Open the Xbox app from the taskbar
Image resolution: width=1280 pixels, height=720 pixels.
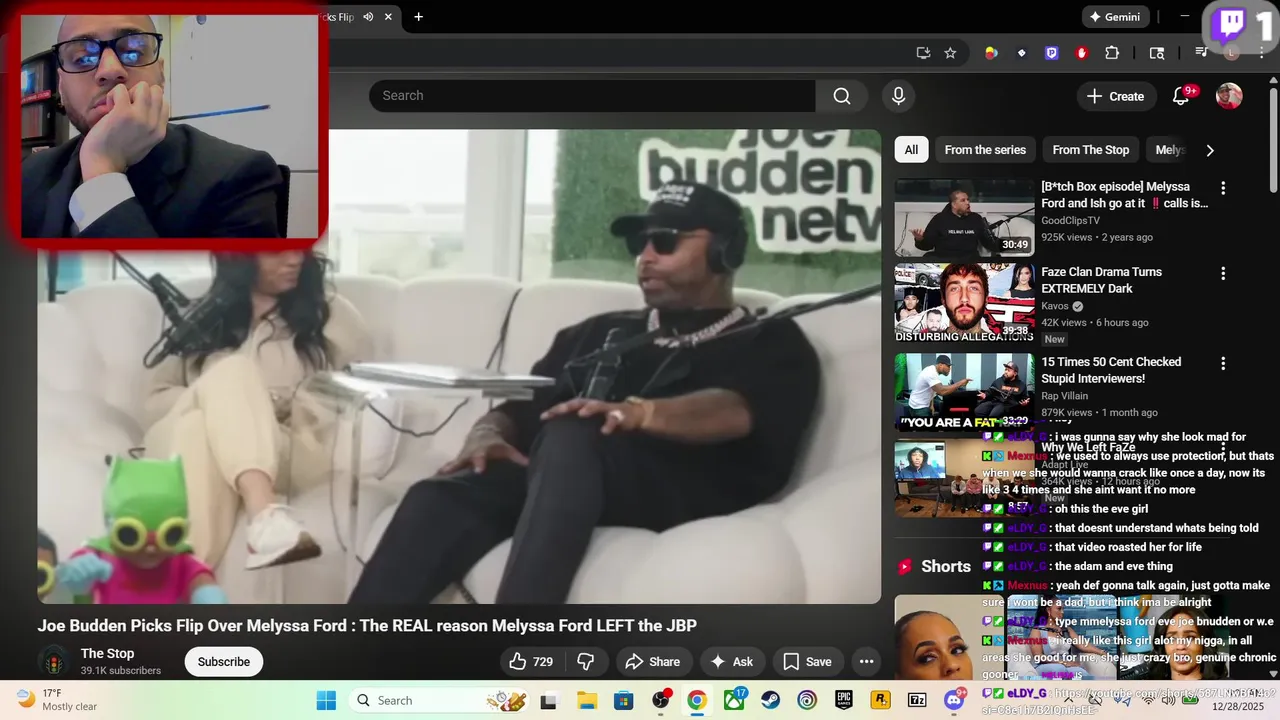(735, 700)
